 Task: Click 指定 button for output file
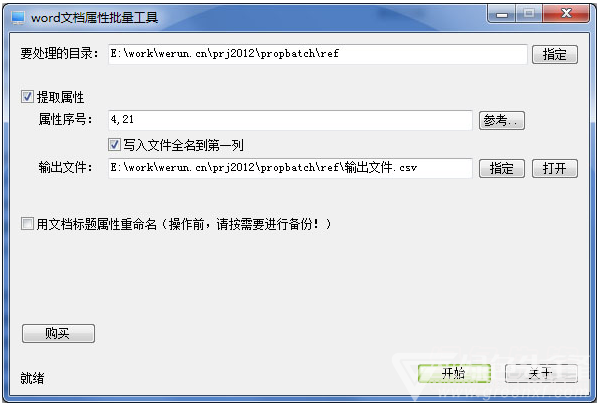(502, 168)
